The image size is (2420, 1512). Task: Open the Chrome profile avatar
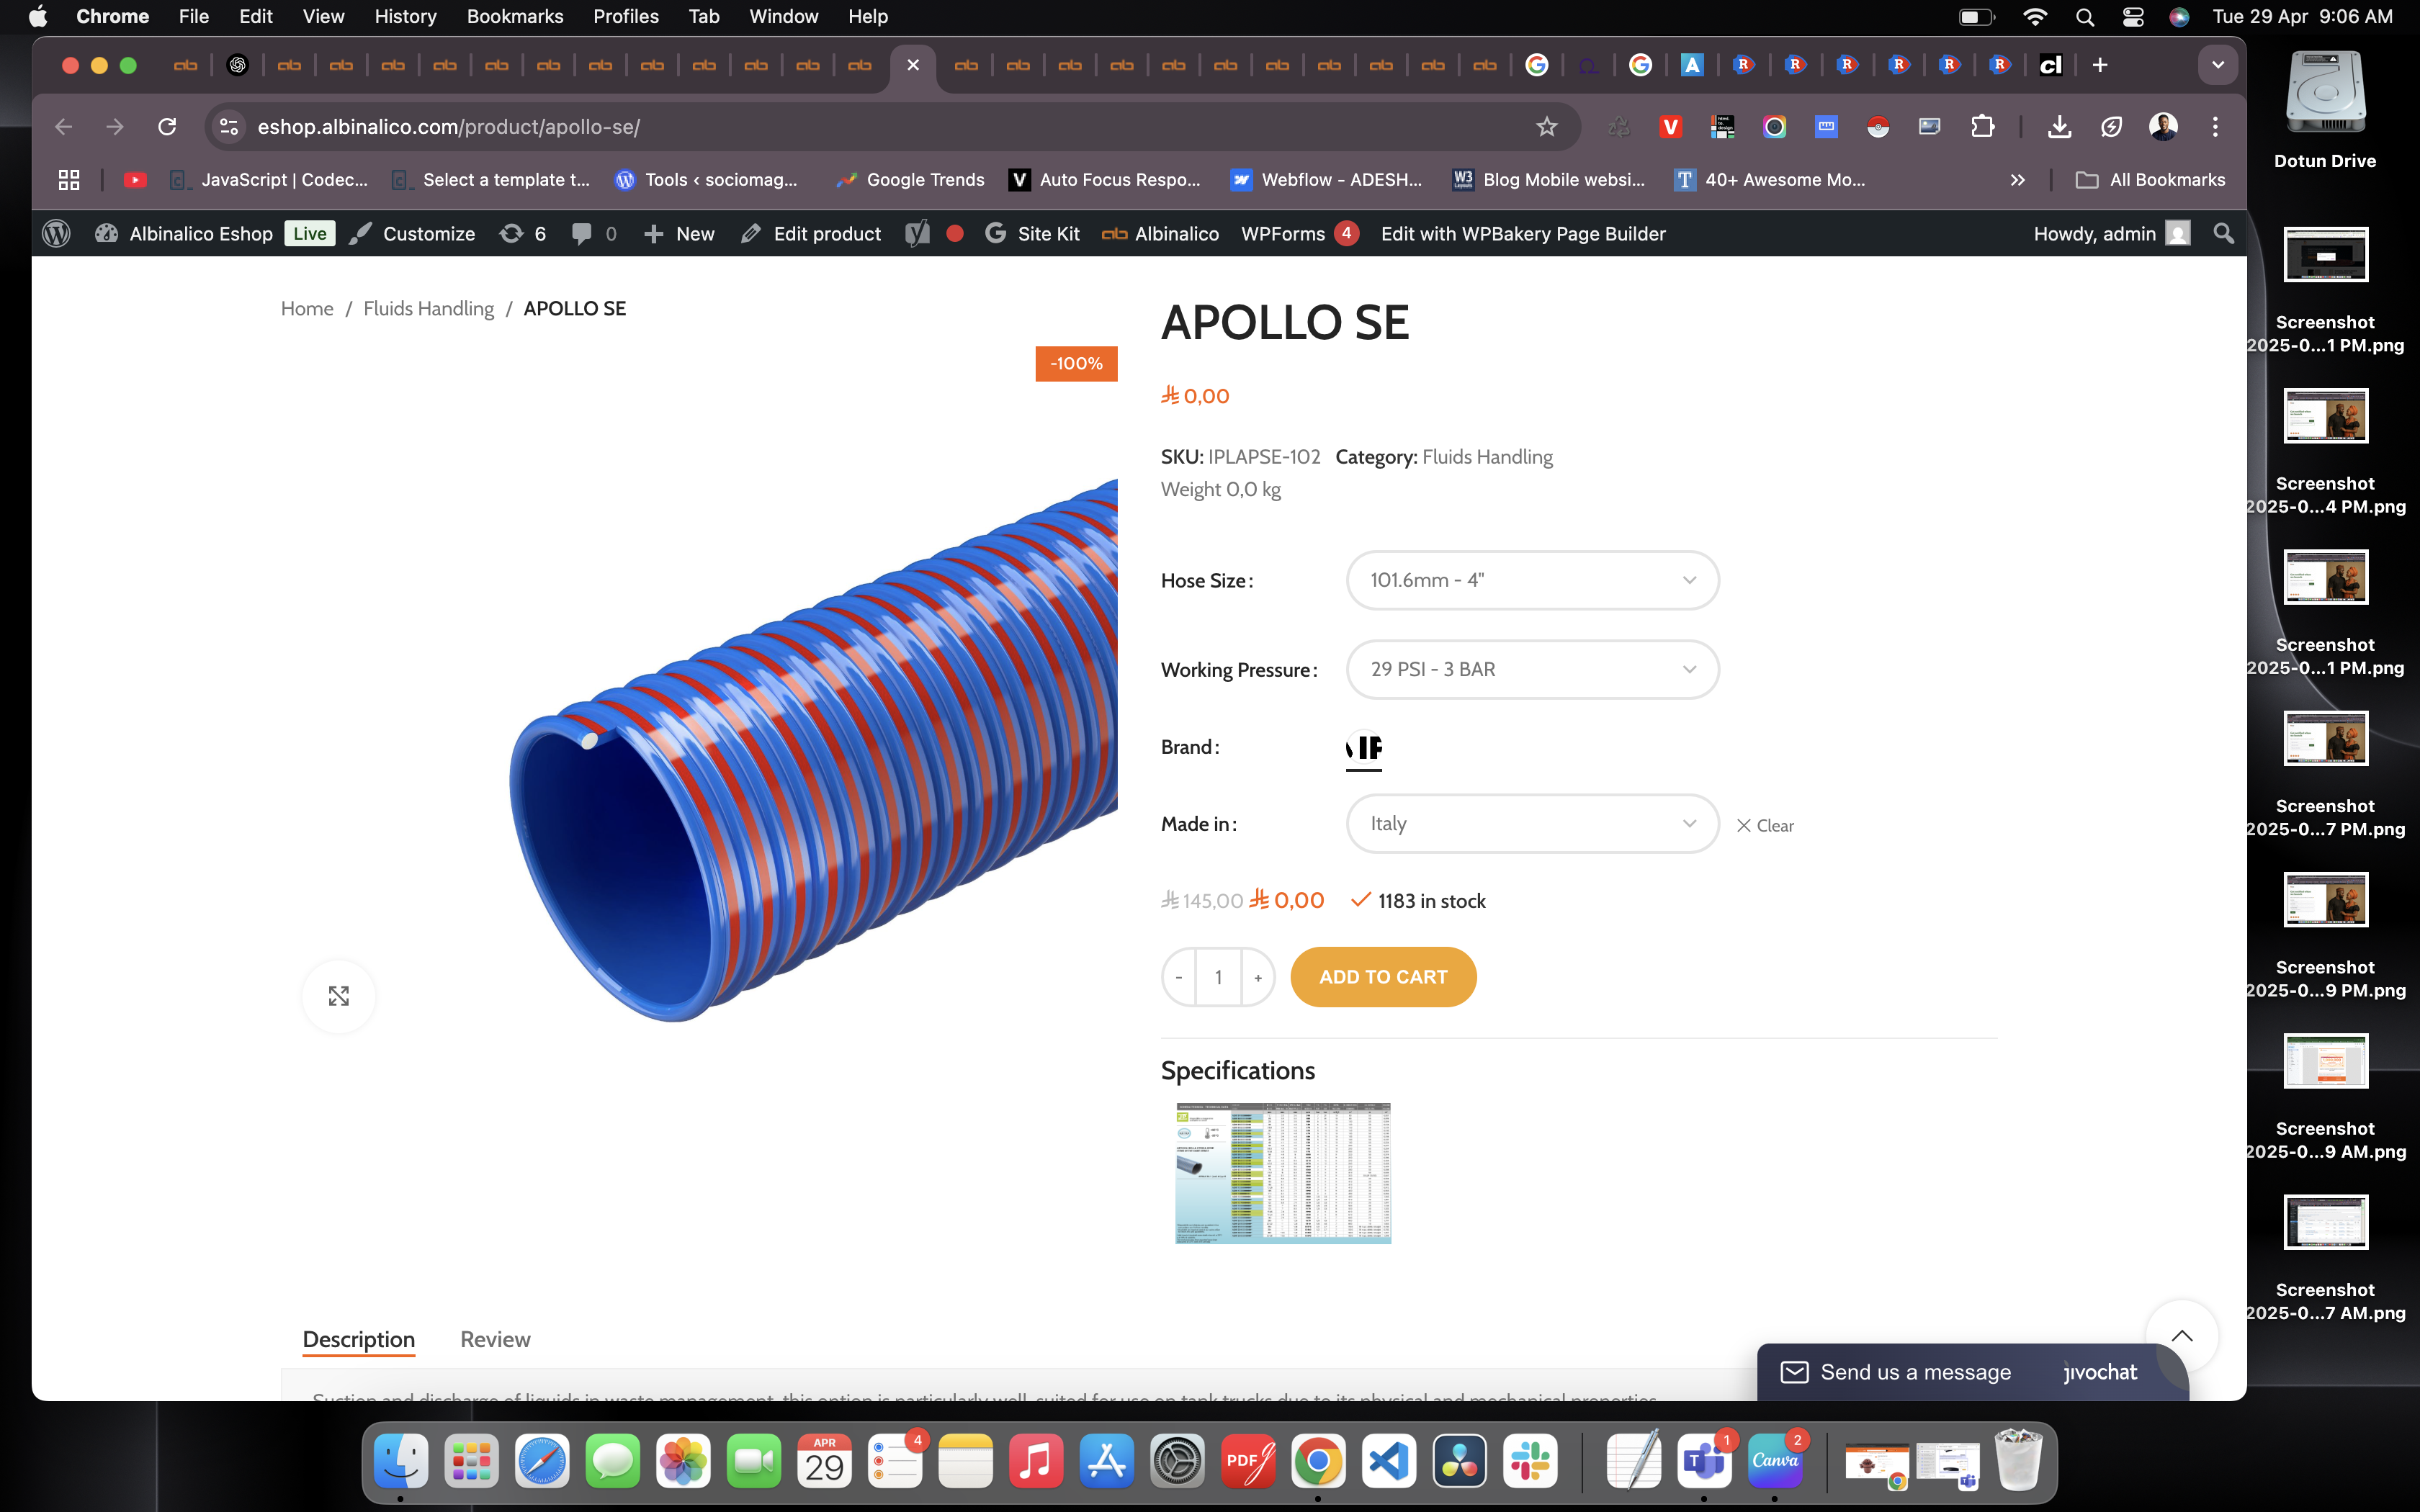tap(2163, 127)
